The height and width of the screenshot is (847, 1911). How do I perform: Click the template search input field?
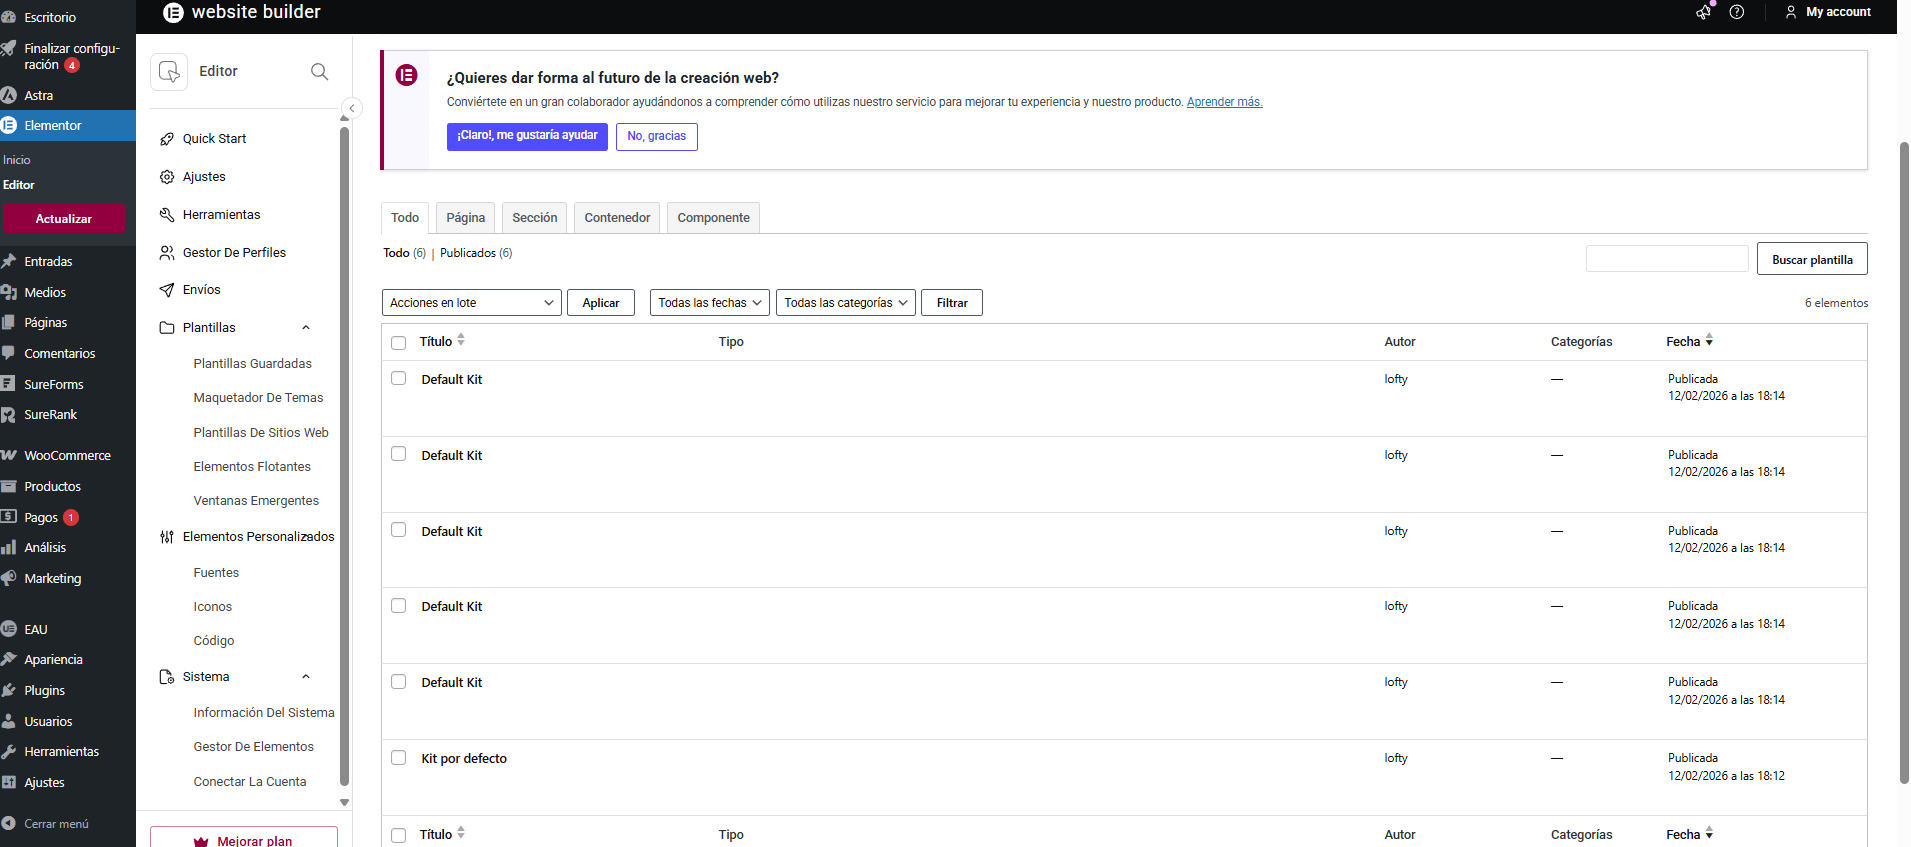pyautogui.click(x=1666, y=259)
